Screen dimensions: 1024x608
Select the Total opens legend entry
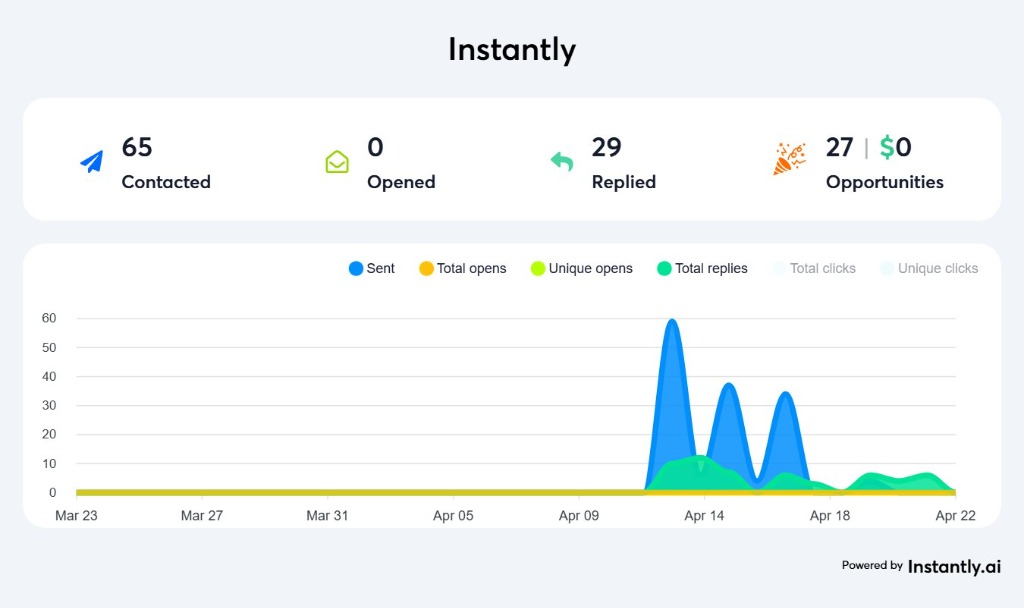(x=462, y=268)
